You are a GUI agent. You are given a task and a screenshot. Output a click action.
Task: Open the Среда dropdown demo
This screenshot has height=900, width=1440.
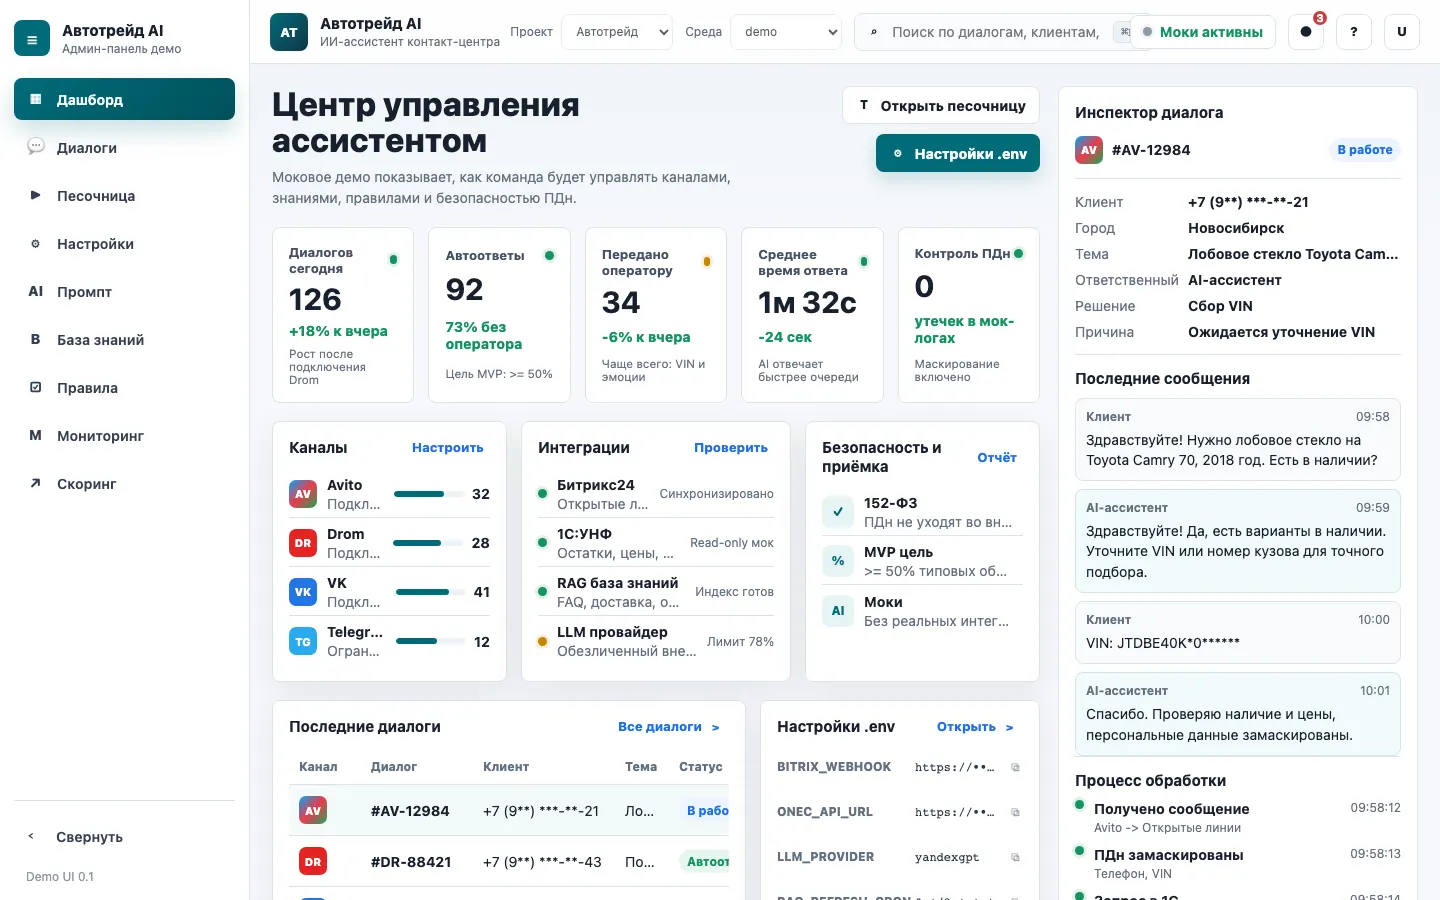point(786,32)
